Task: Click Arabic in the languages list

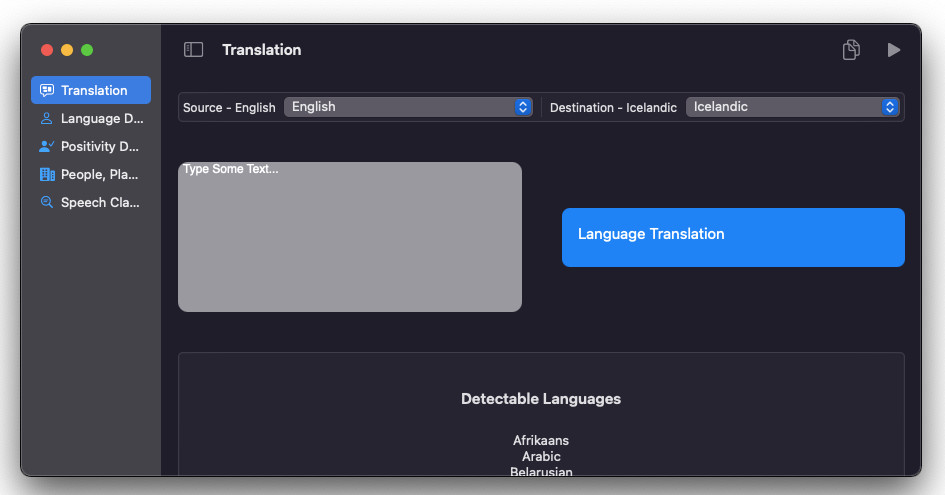Action: coord(541,456)
